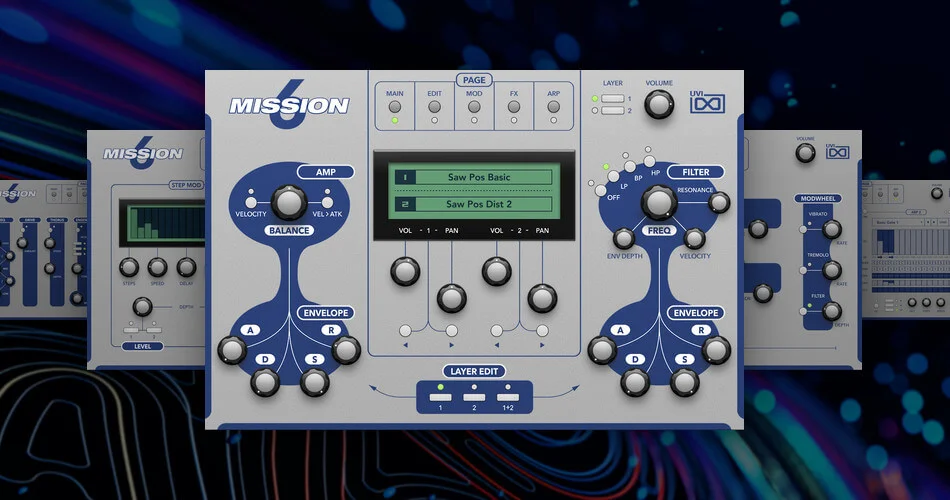Switch to the MOD page

[474, 107]
